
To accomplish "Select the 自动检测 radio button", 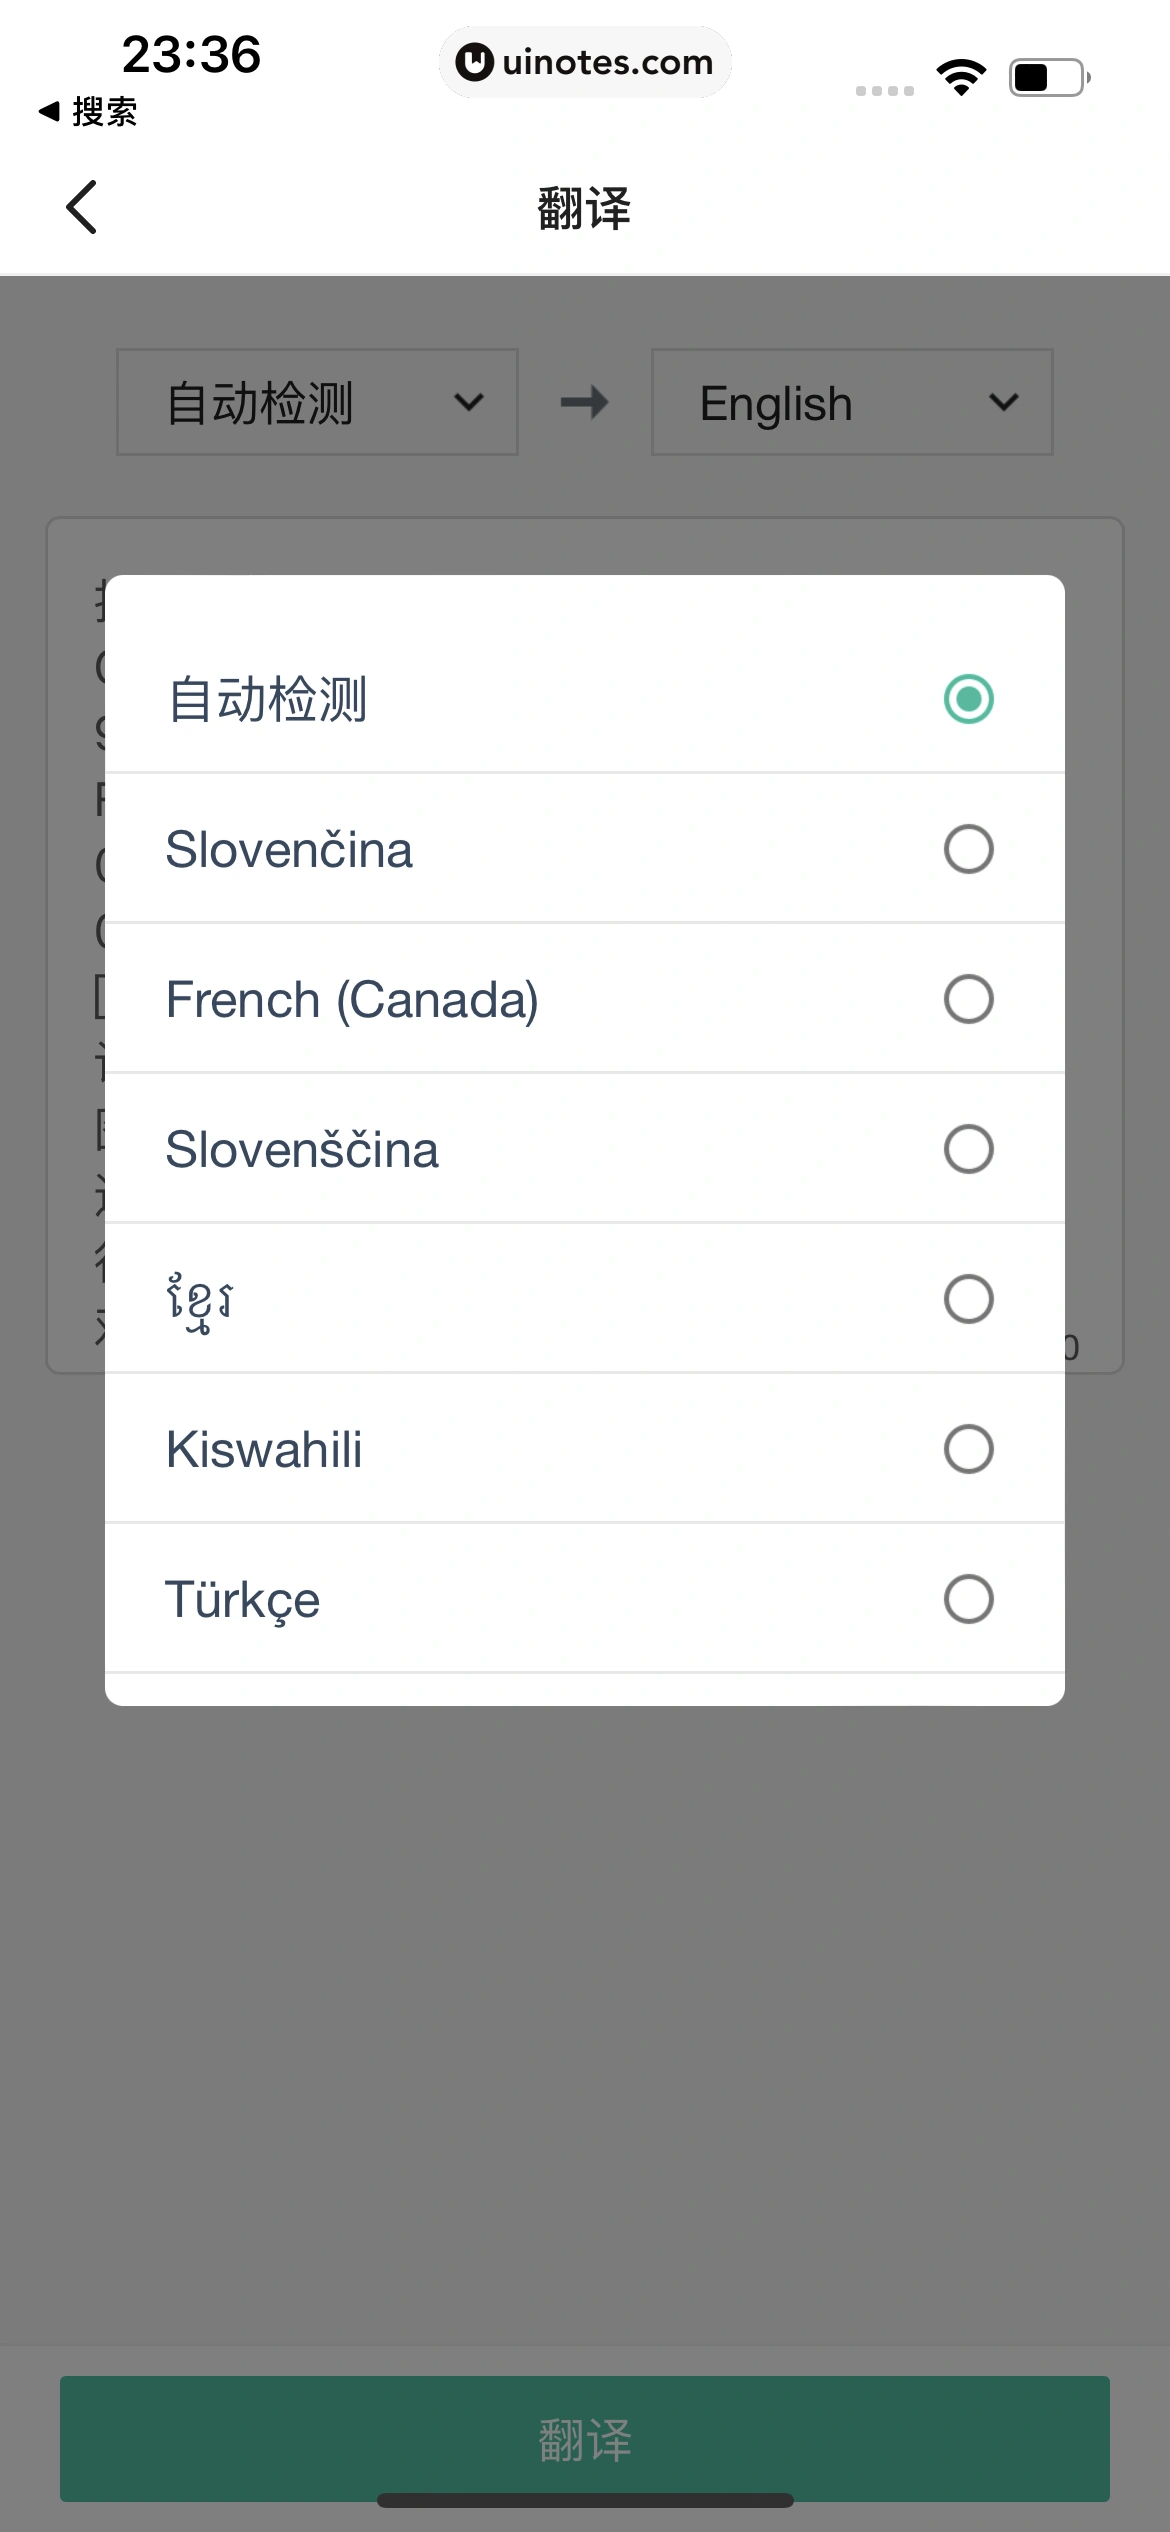I will [x=968, y=699].
